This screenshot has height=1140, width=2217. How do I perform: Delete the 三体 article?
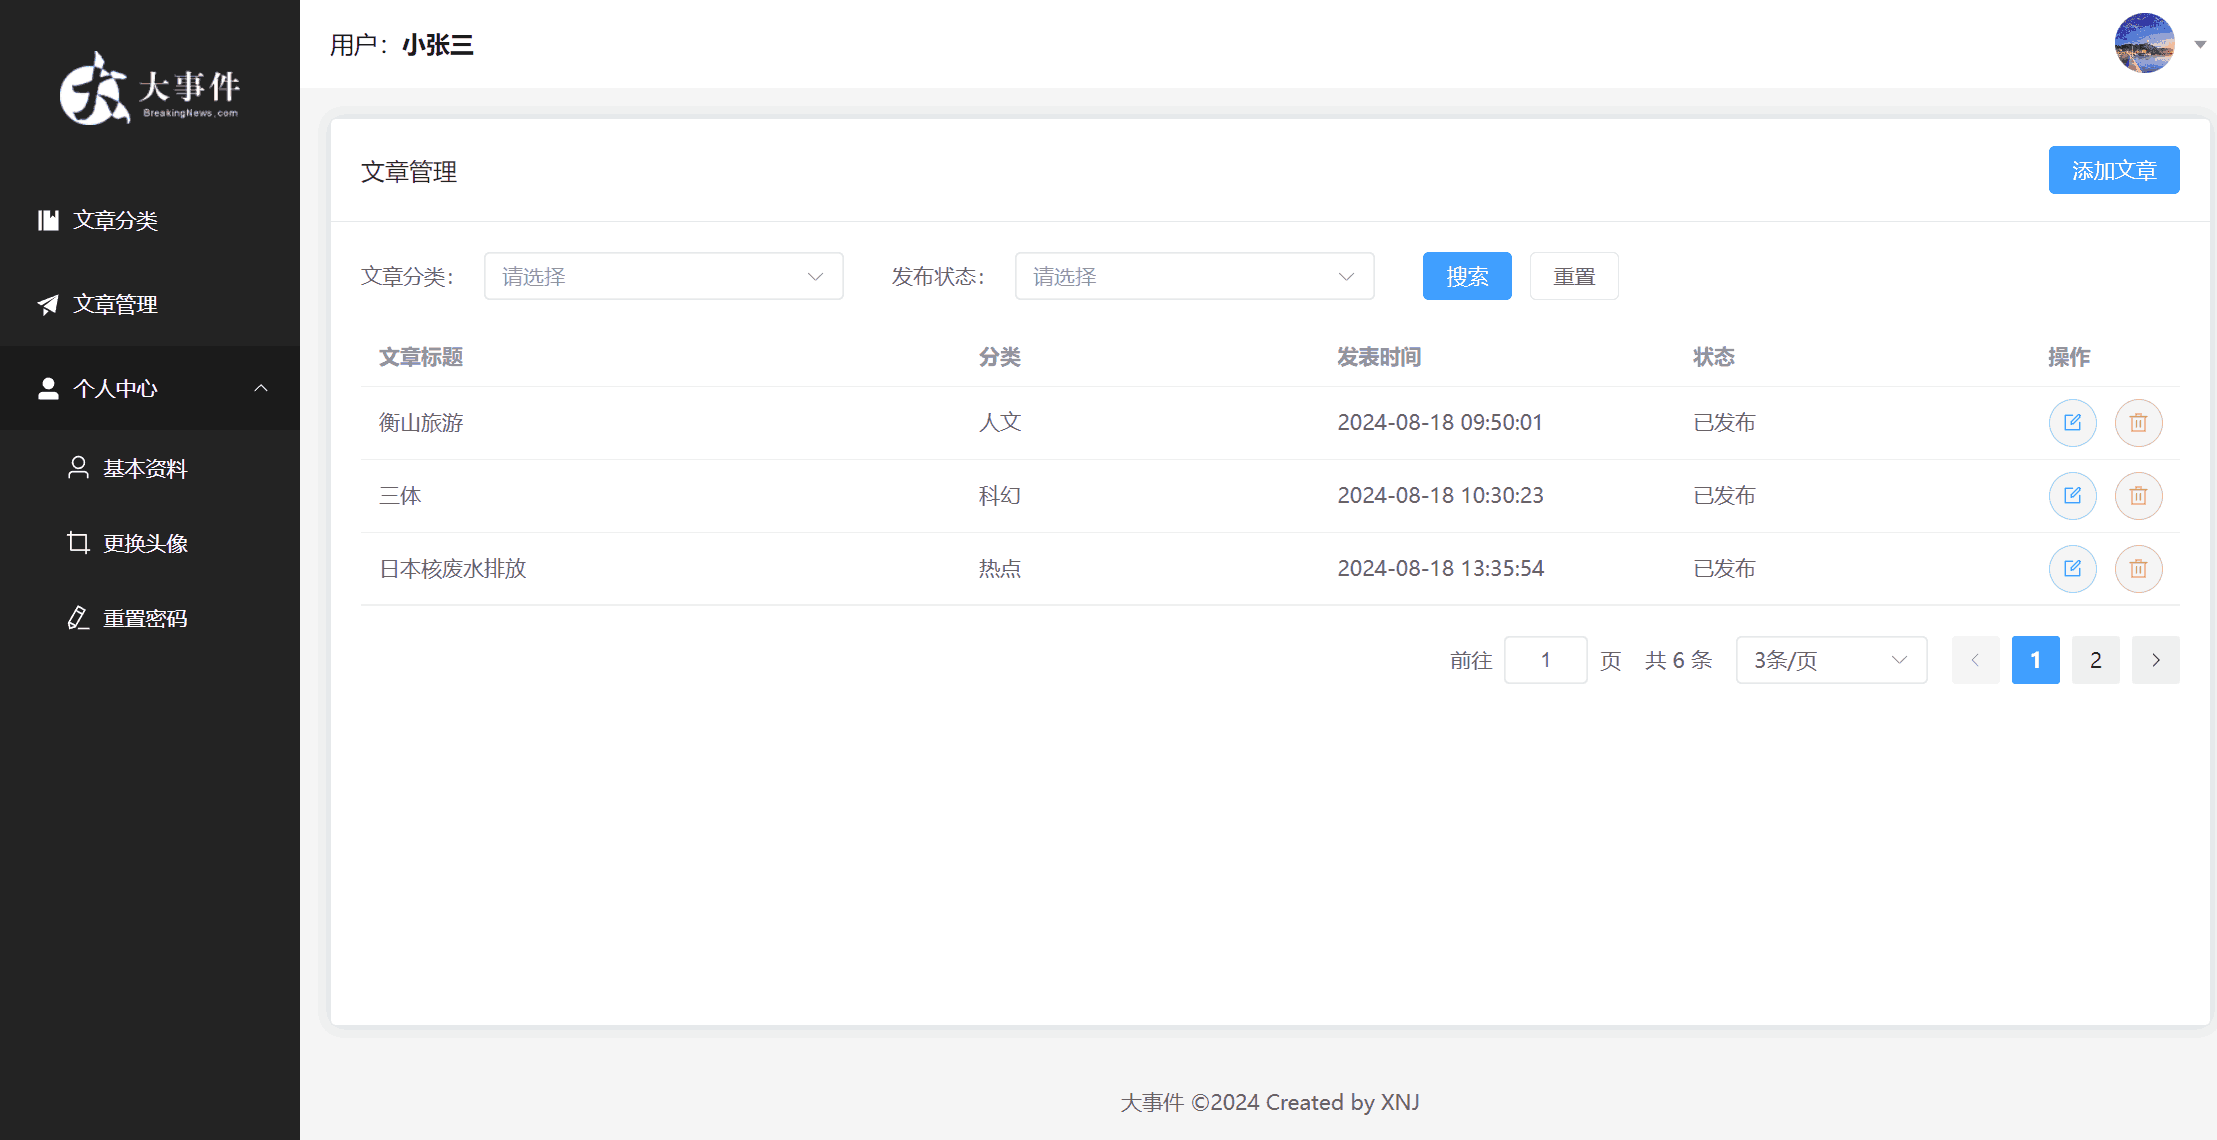(2138, 496)
